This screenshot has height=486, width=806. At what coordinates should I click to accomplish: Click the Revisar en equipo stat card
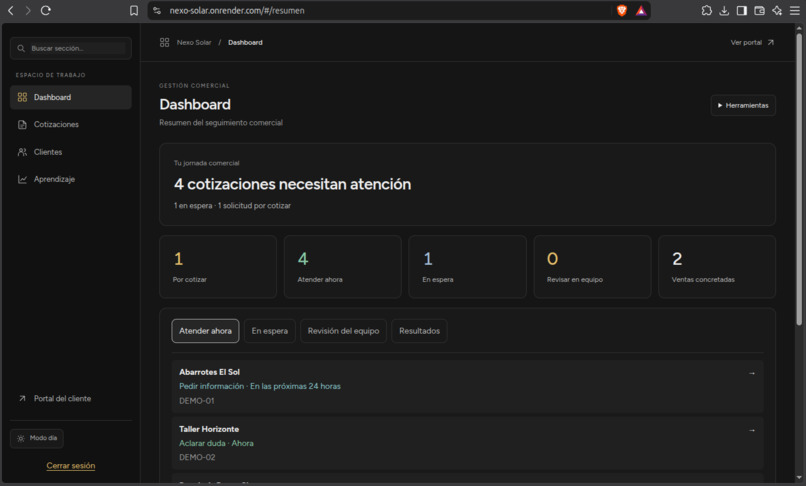(x=592, y=267)
